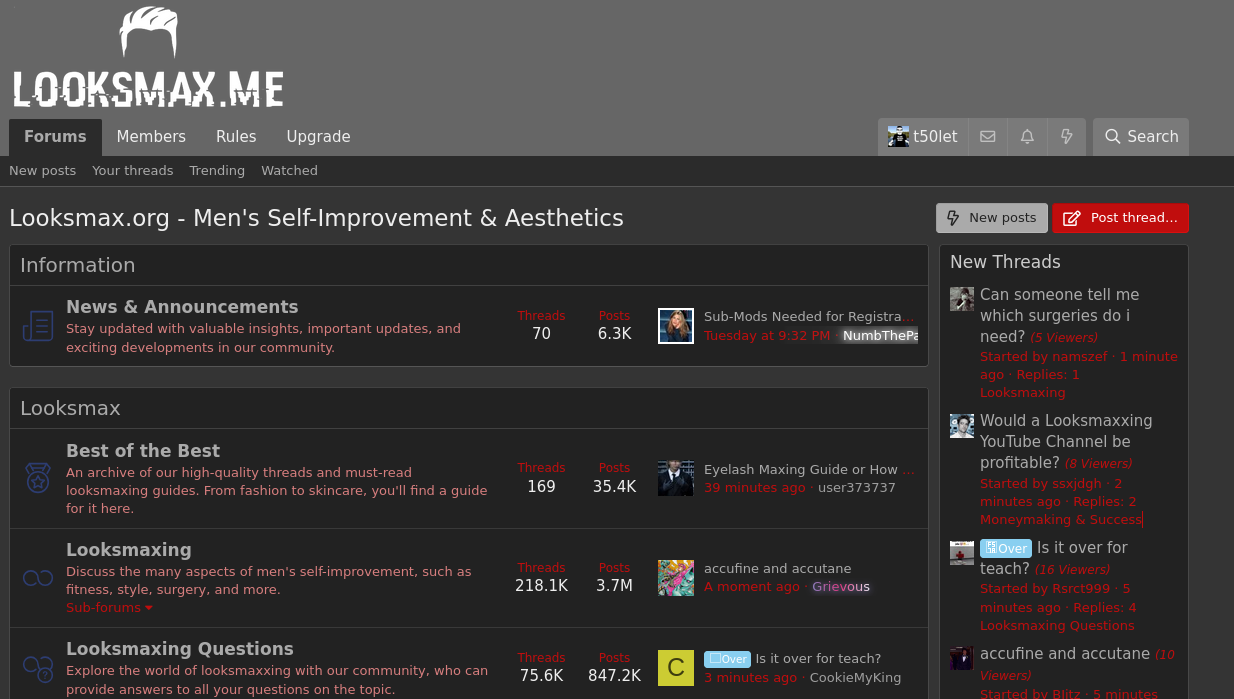Open 'Eyelash Maxing Guide or How' latest post
The width and height of the screenshot is (1234, 699).
[x=808, y=469]
